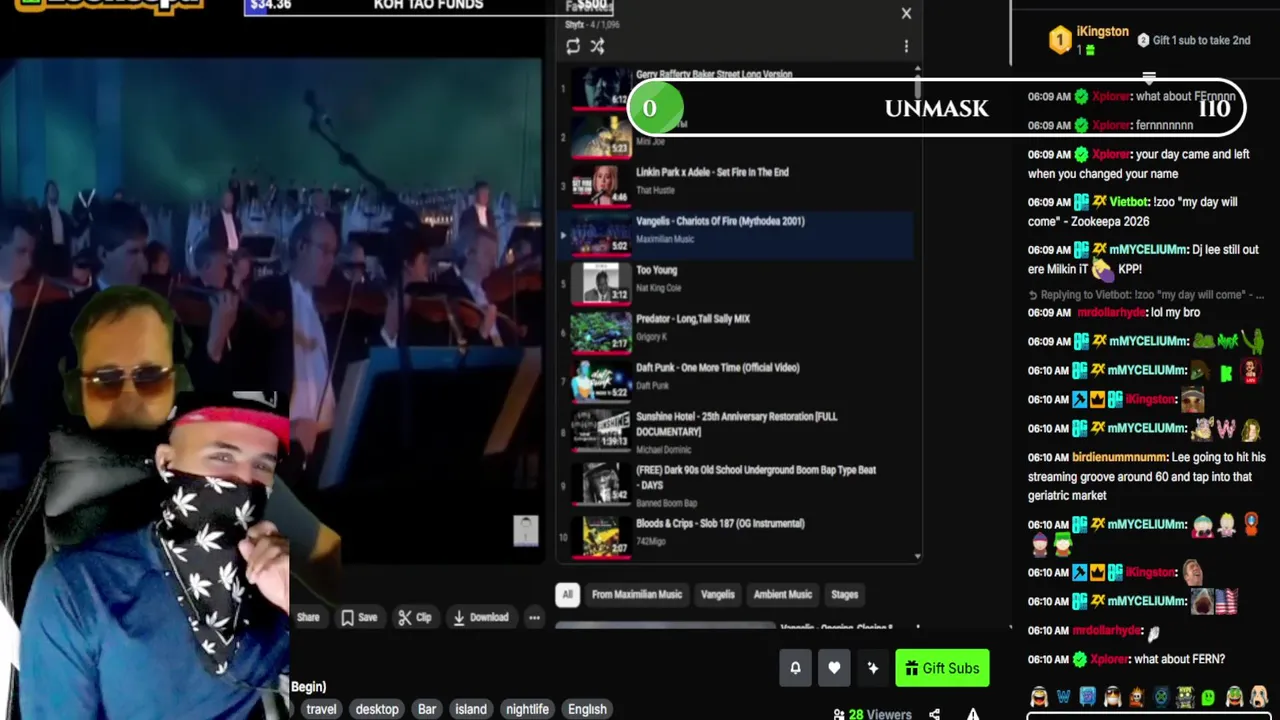
Task: Select the Stages filter chip
Action: [x=844, y=594]
